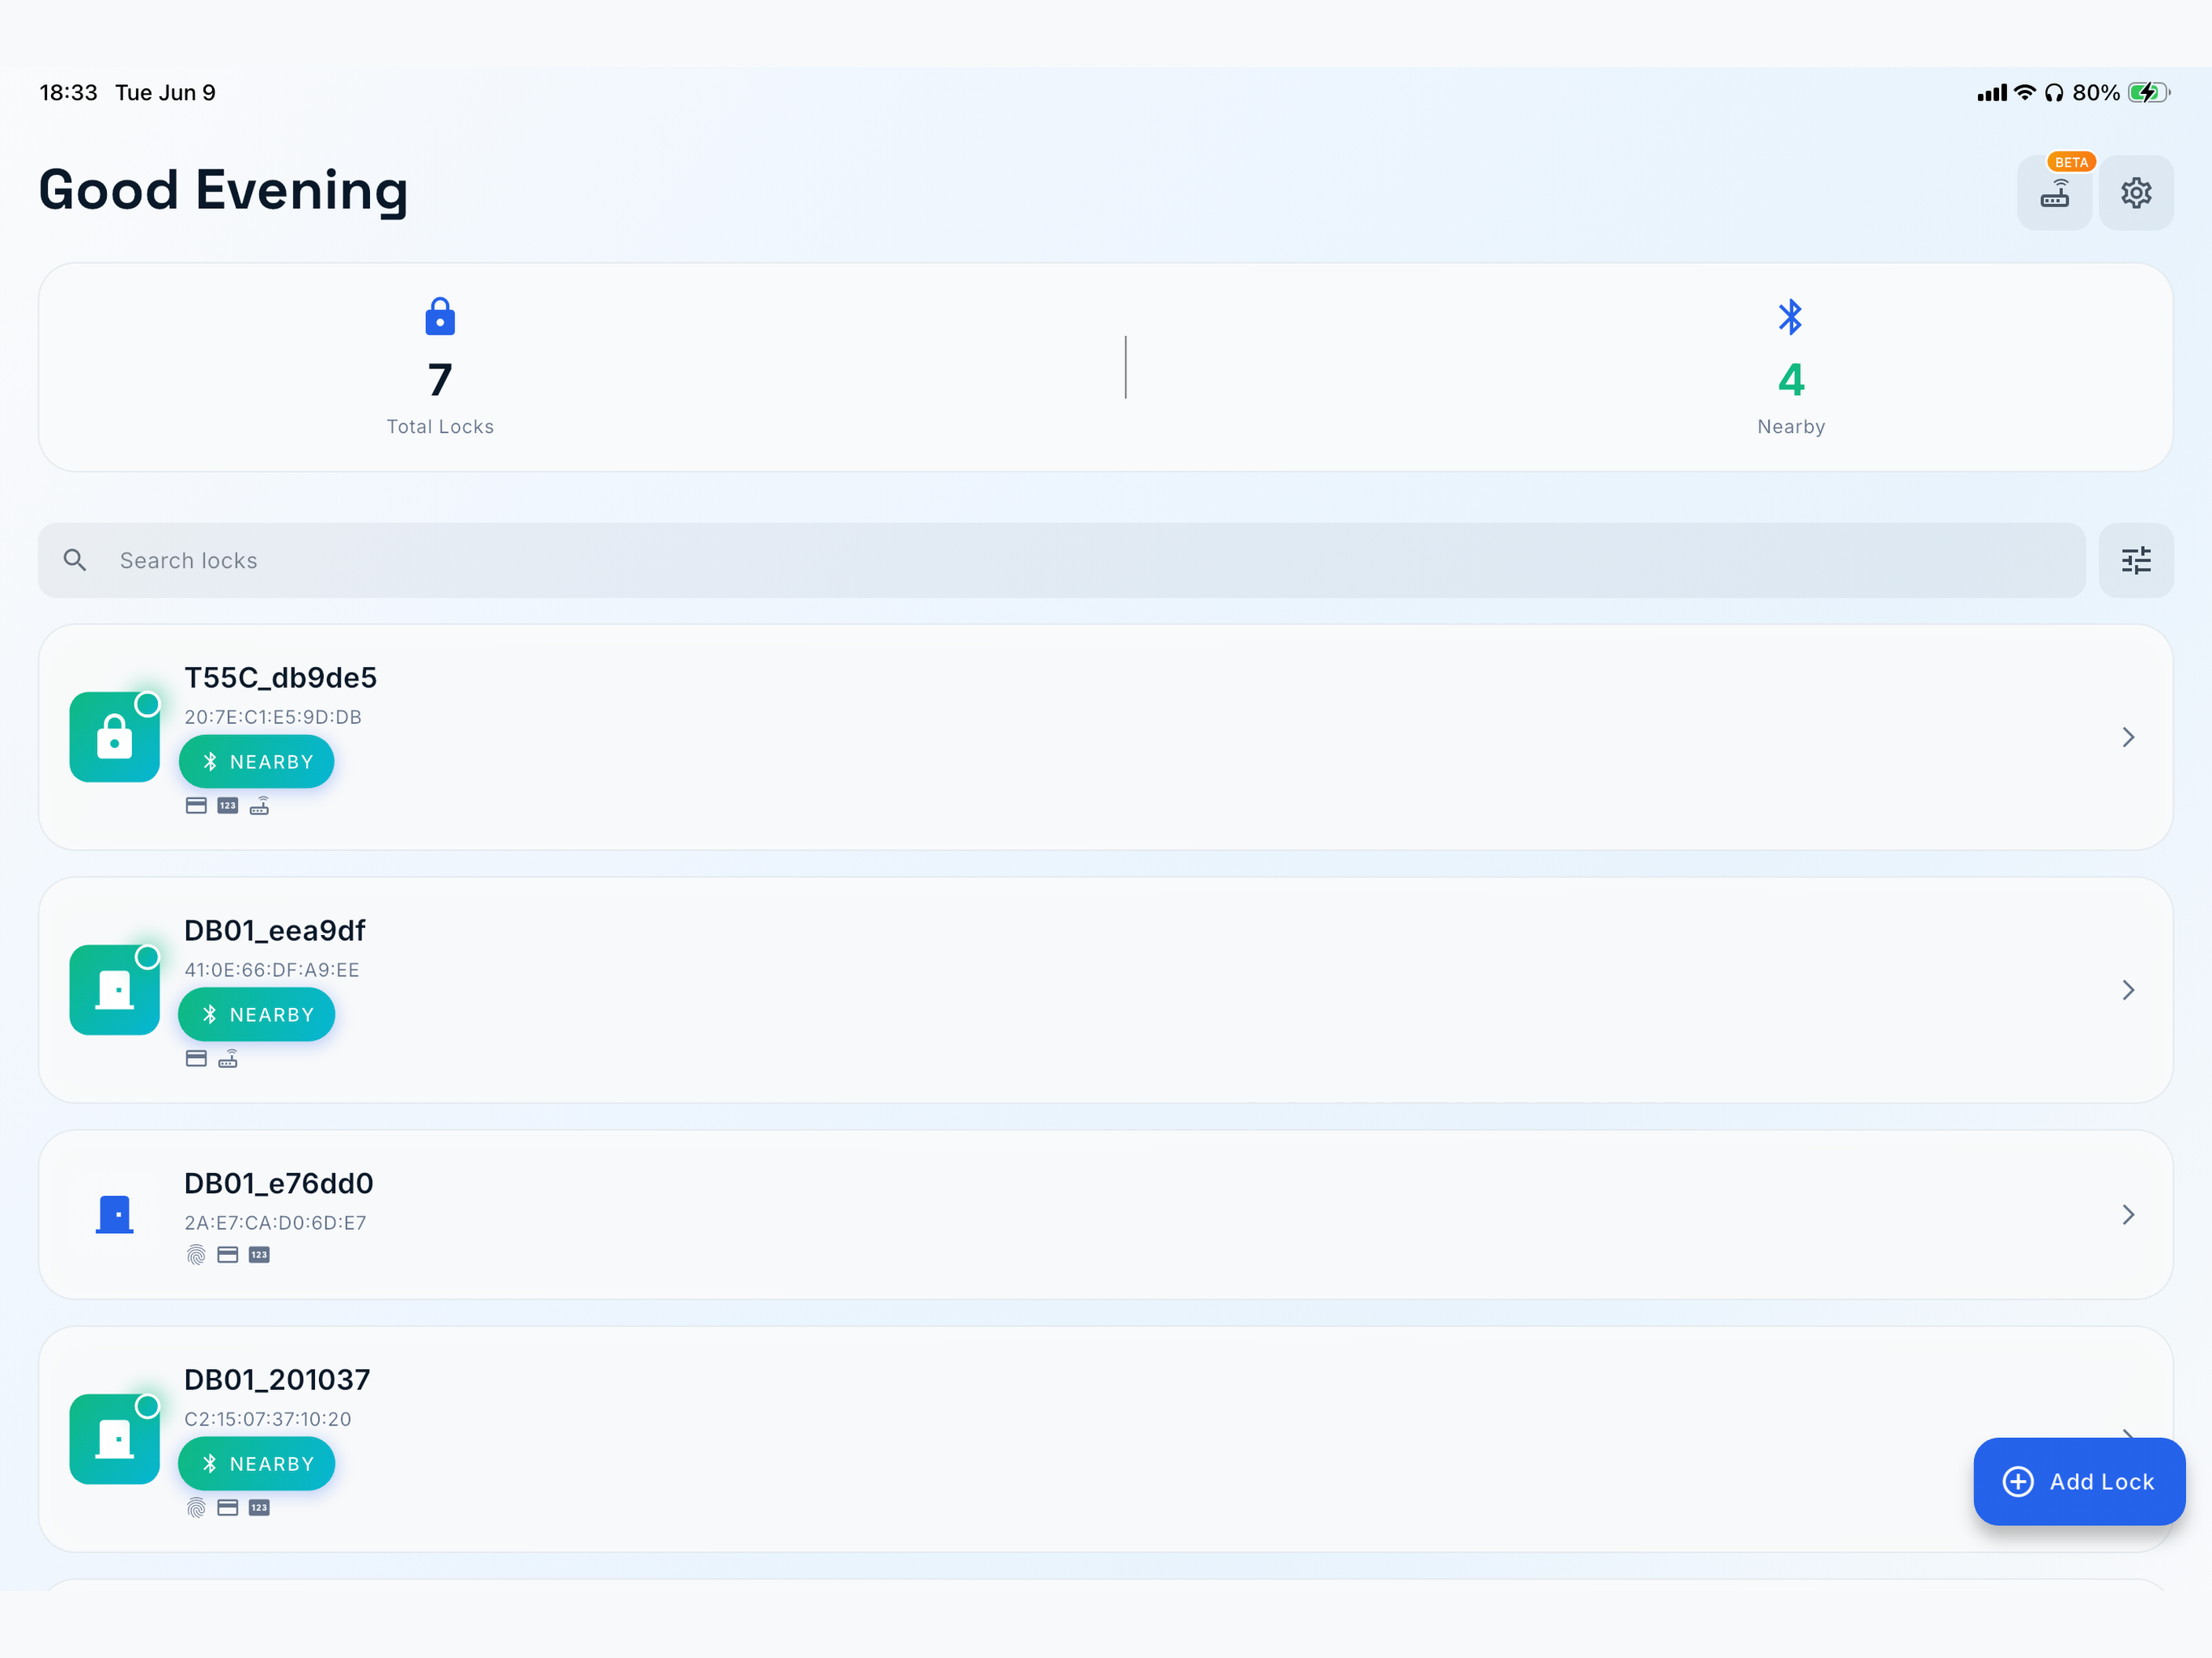The width and height of the screenshot is (2212, 1658).
Task: Tap the blue padlock Total Locks icon
Action: coord(440,316)
